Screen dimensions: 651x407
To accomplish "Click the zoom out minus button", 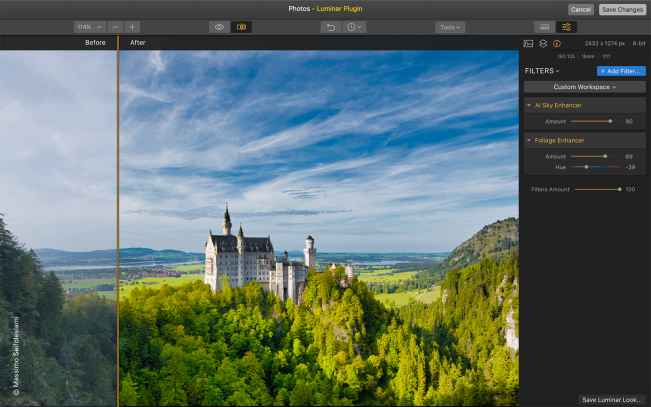I will [x=116, y=27].
